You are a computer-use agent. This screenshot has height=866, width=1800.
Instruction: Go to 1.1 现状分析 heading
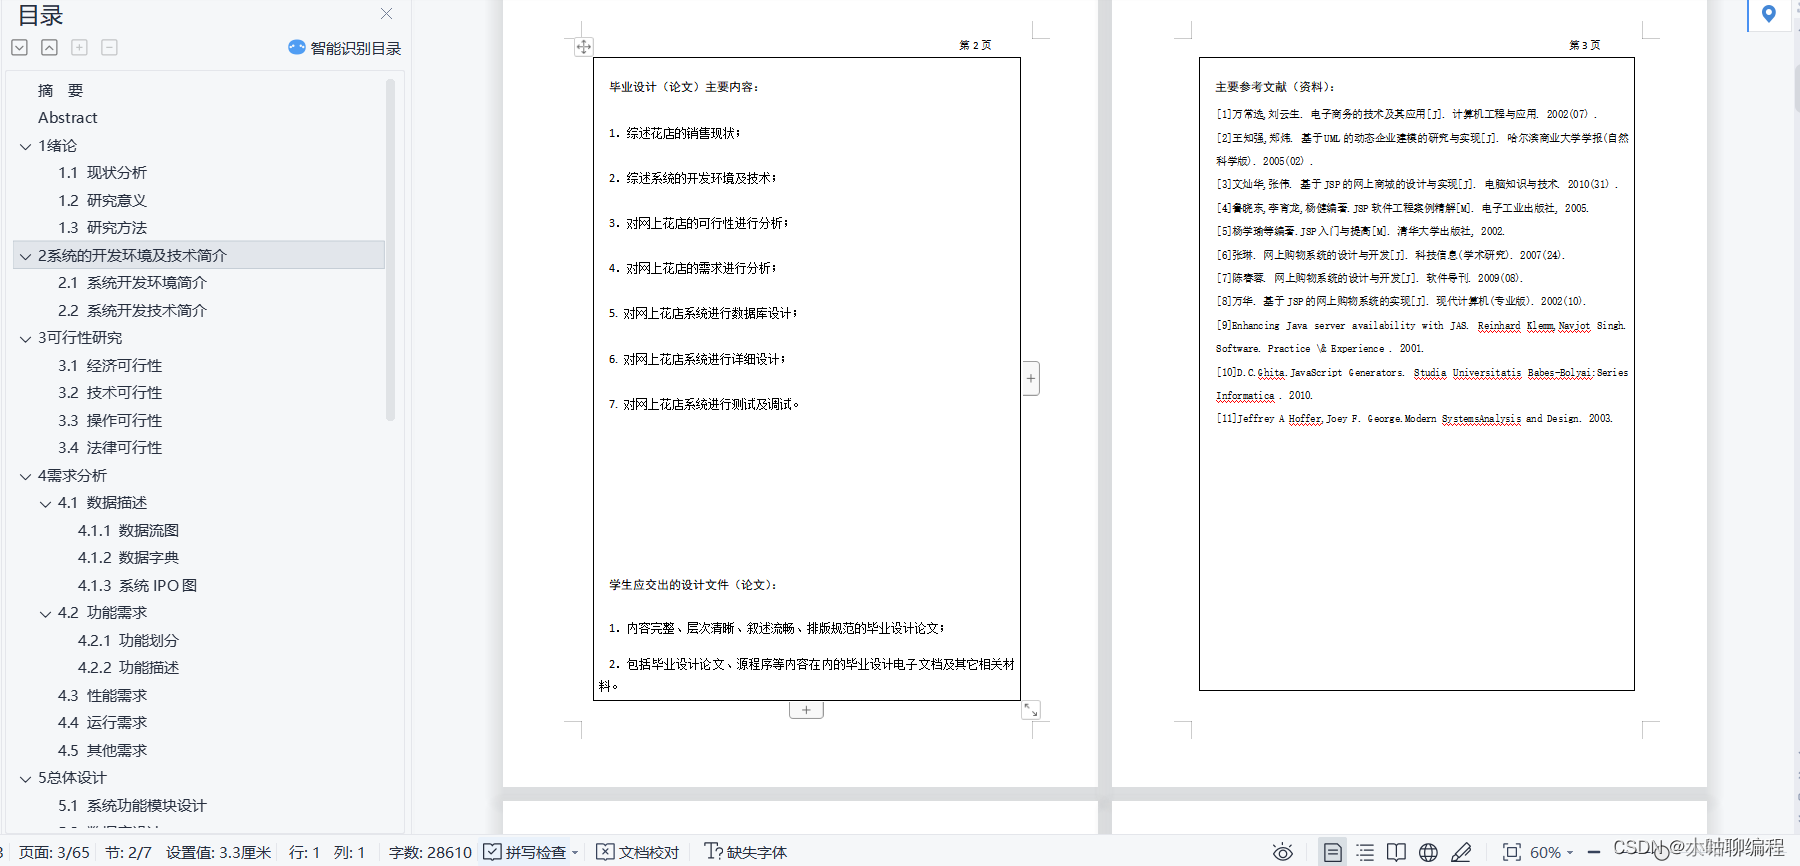[x=102, y=173]
